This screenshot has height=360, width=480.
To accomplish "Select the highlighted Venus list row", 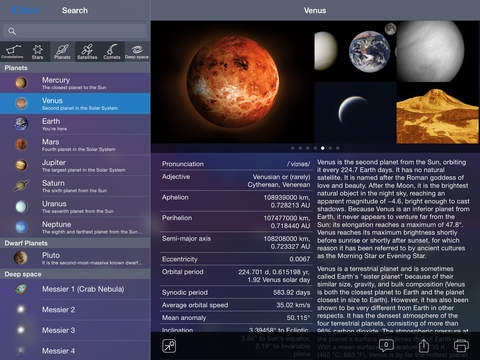I will click(x=75, y=104).
